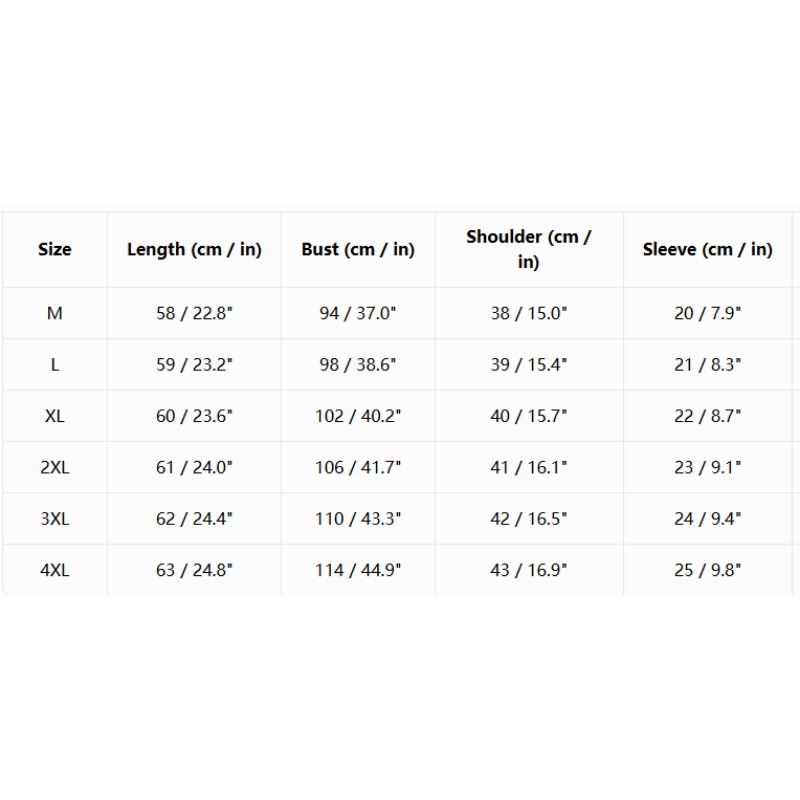Select the M size row label
800x800 pixels.
point(55,313)
